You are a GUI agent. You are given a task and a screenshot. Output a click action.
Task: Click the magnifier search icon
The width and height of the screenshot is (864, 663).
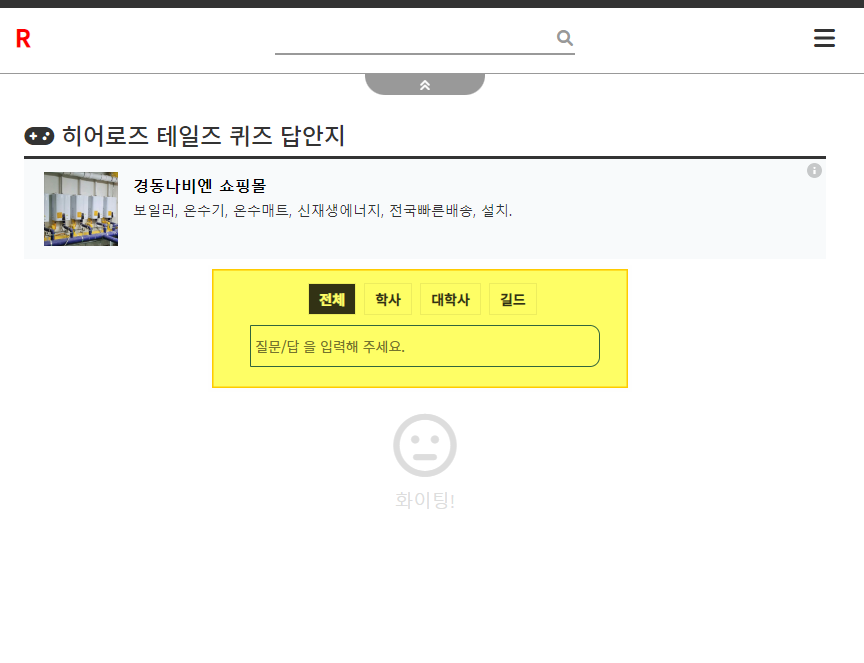point(565,38)
